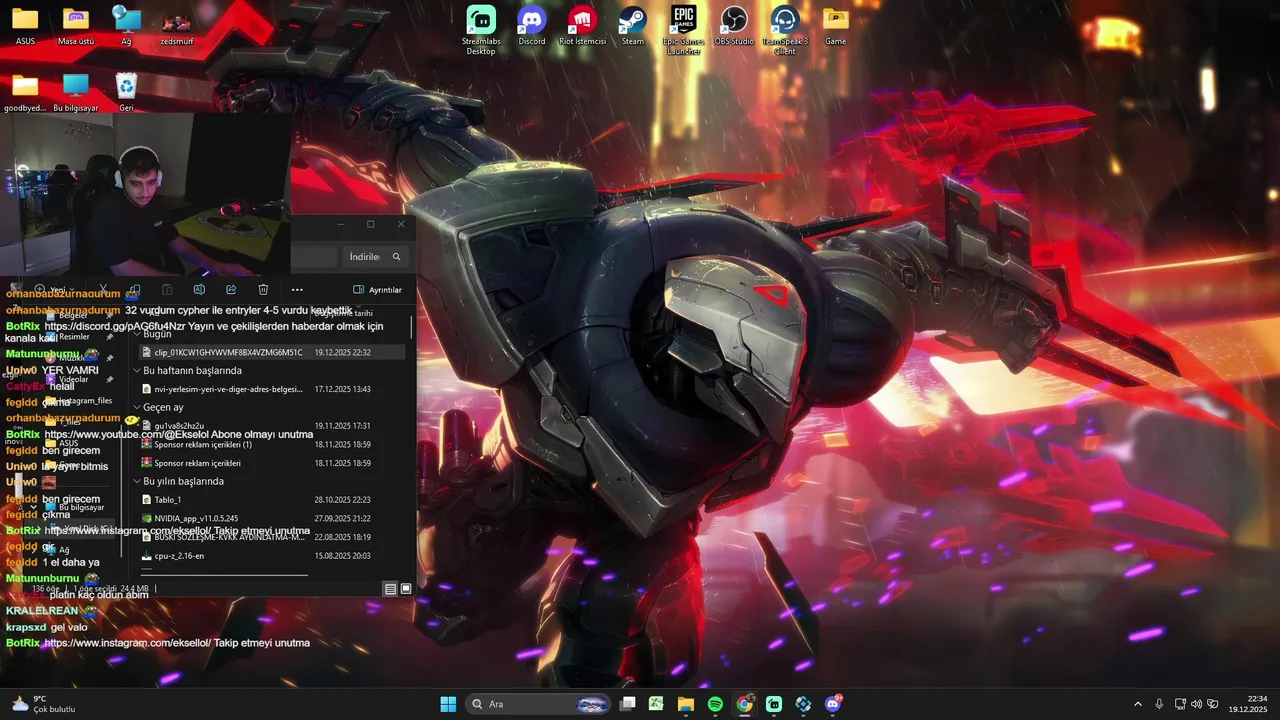
Task: Collapse the Bu haftanın başlarında group
Action: click(x=137, y=371)
